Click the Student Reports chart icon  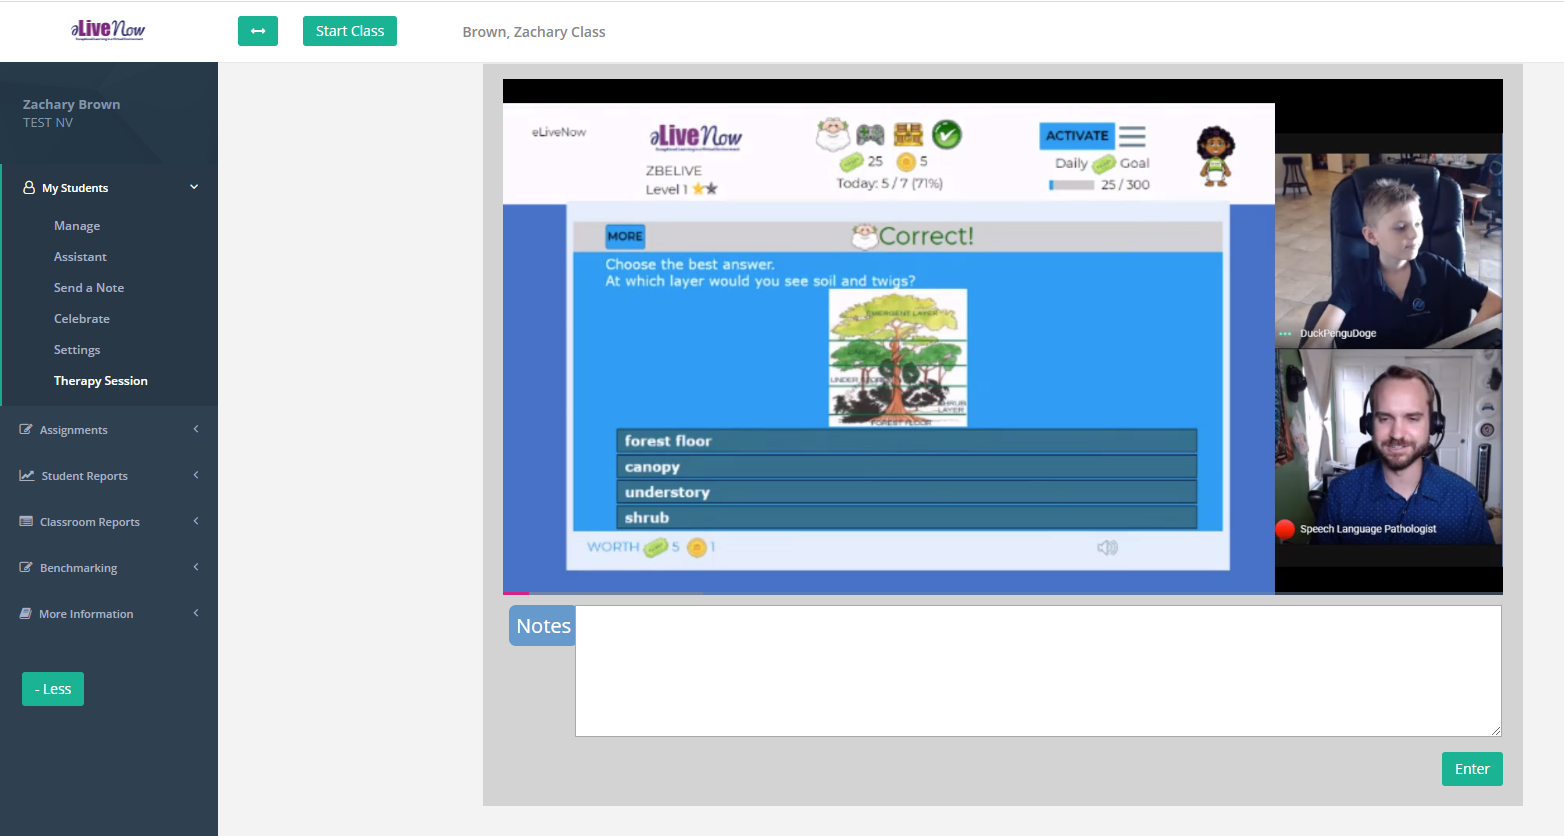click(x=27, y=475)
